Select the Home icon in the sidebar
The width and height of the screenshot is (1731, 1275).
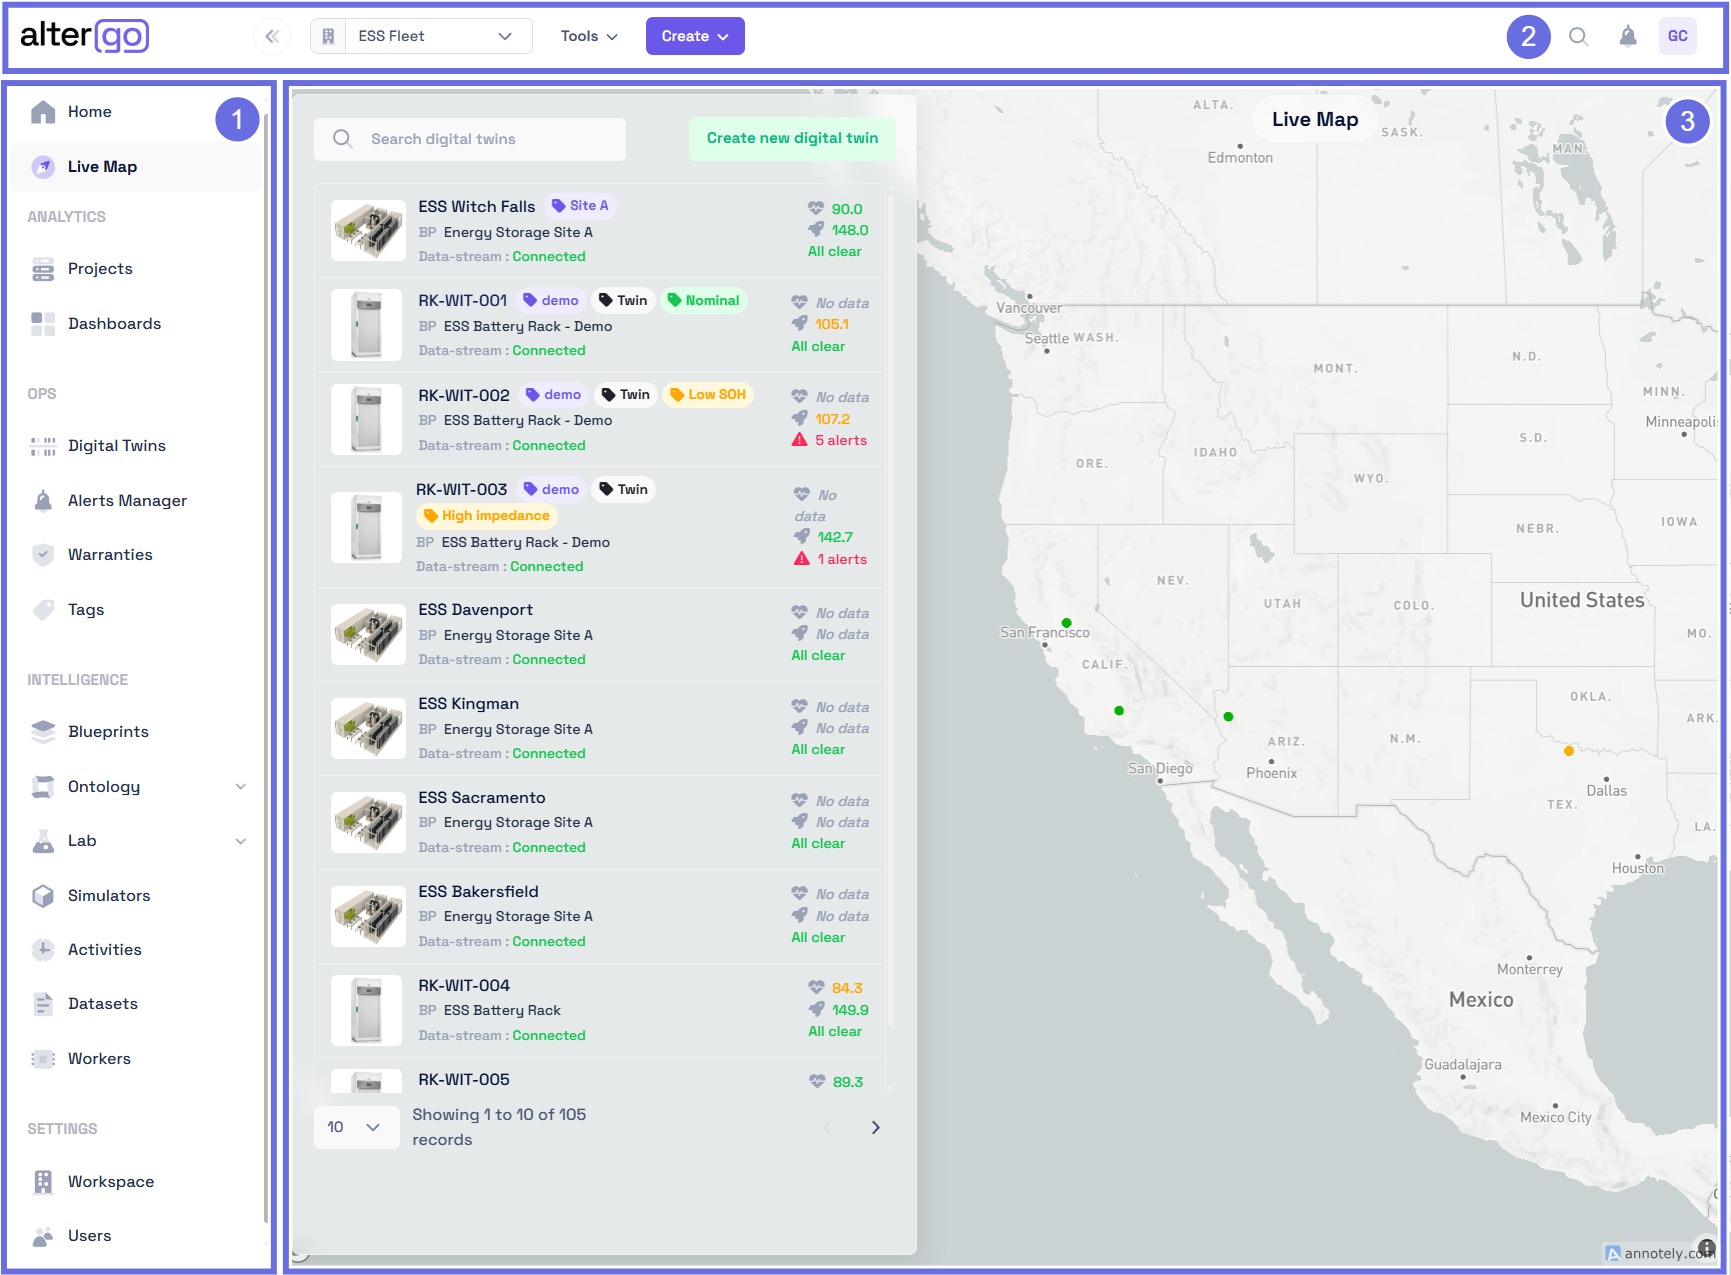point(43,111)
